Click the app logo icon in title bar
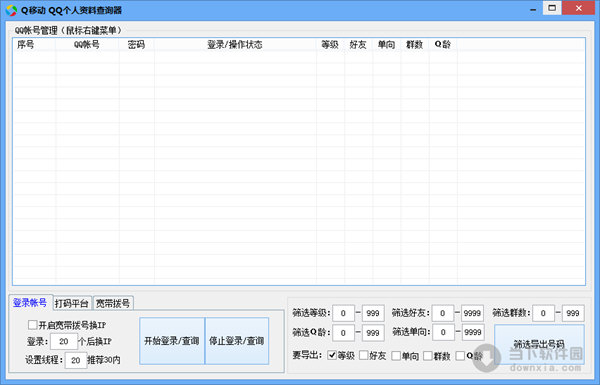This screenshot has width=600, height=385. (x=11, y=10)
